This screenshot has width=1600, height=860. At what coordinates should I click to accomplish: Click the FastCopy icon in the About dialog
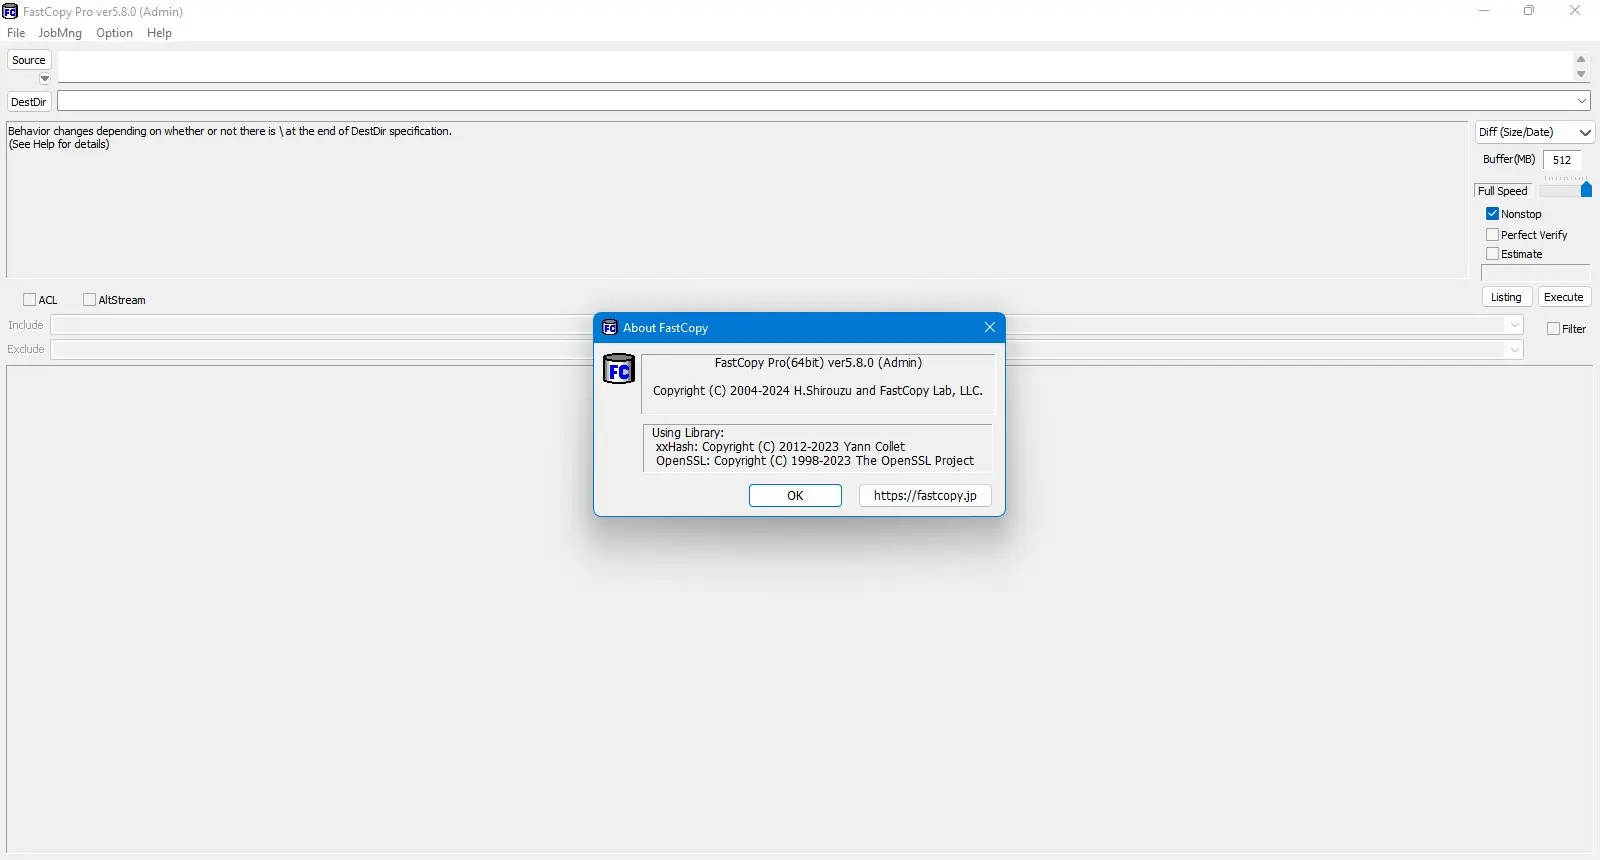[x=619, y=369]
